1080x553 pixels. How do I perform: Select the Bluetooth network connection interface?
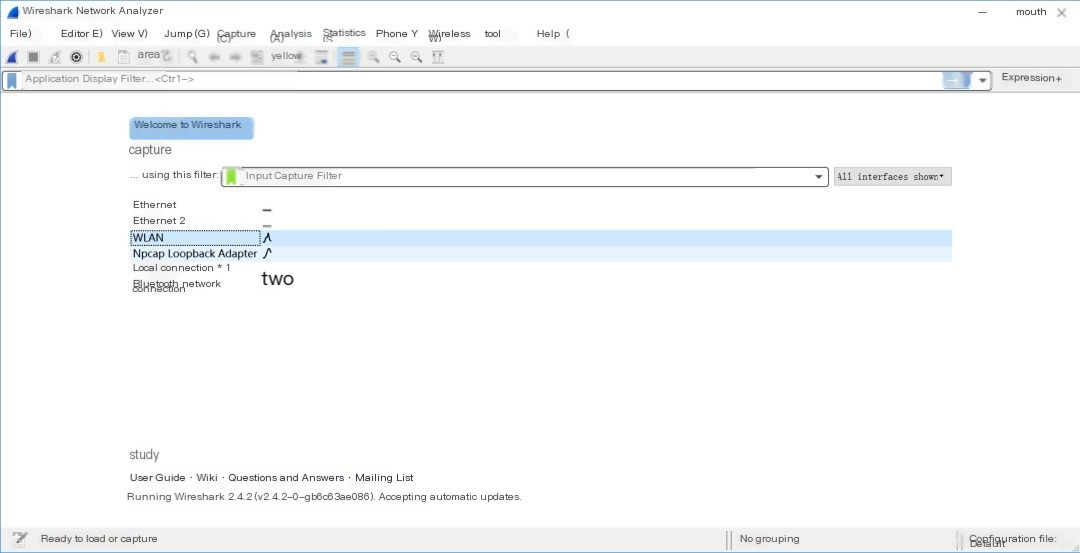[176, 286]
